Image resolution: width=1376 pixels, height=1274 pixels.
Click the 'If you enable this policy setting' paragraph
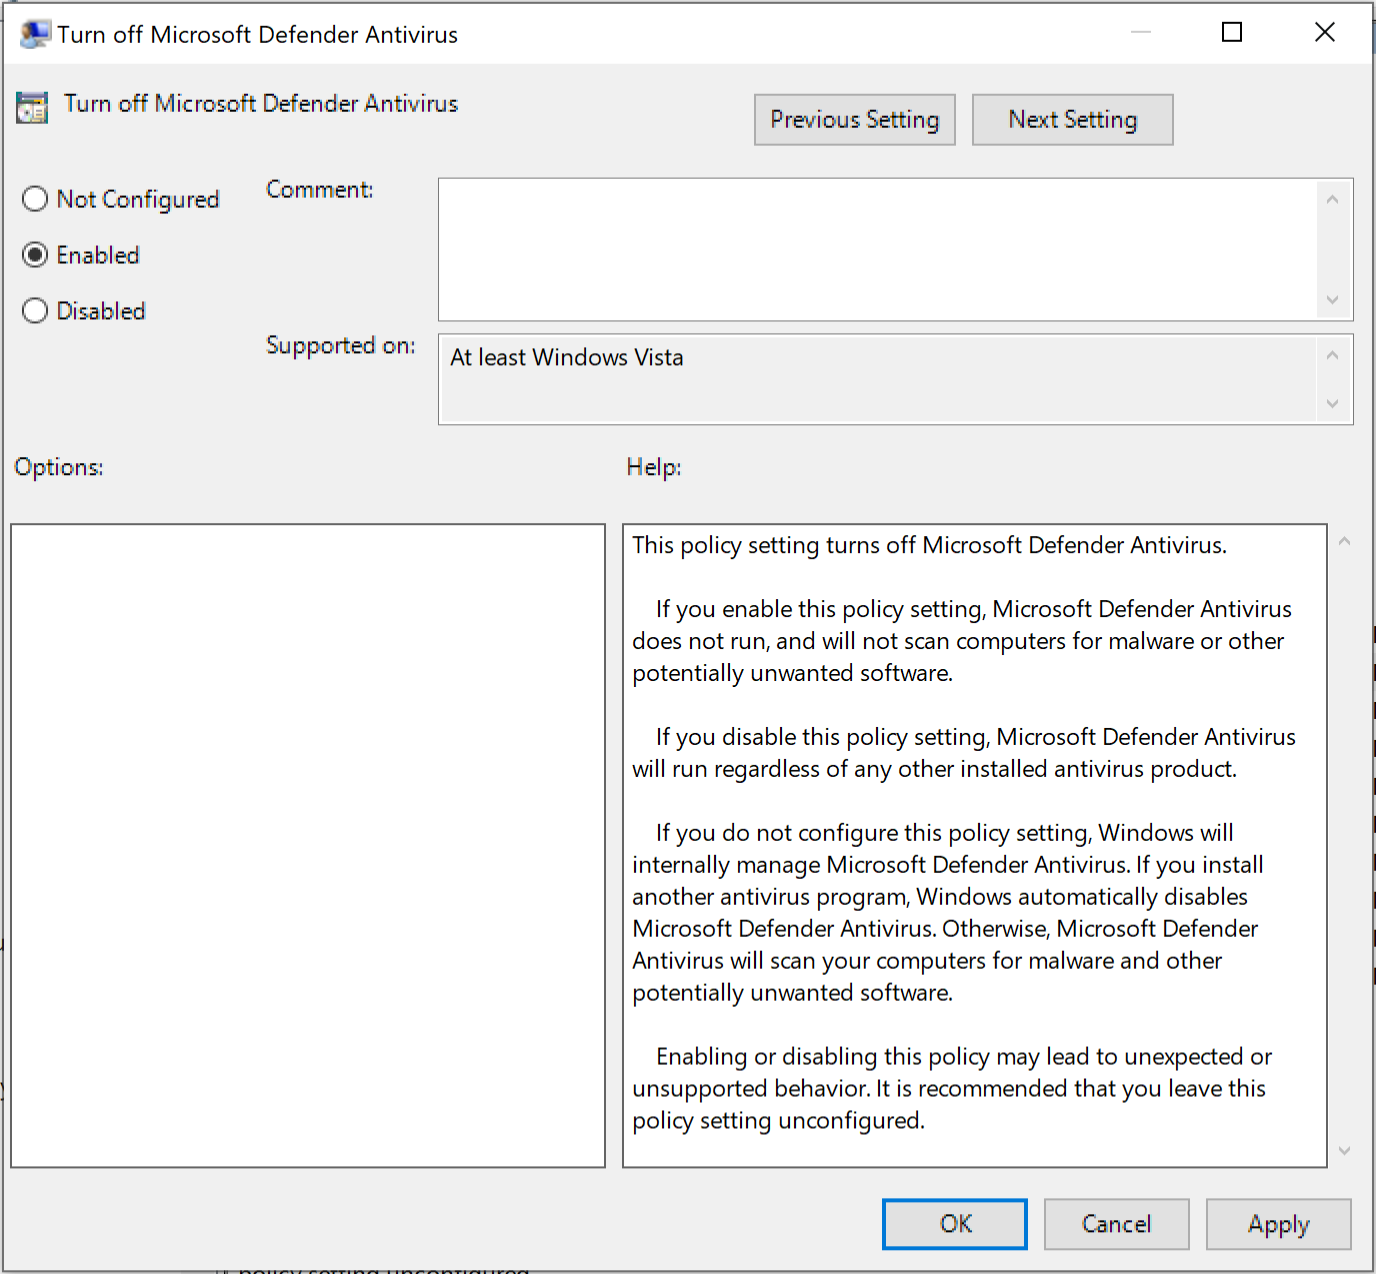[962, 641]
